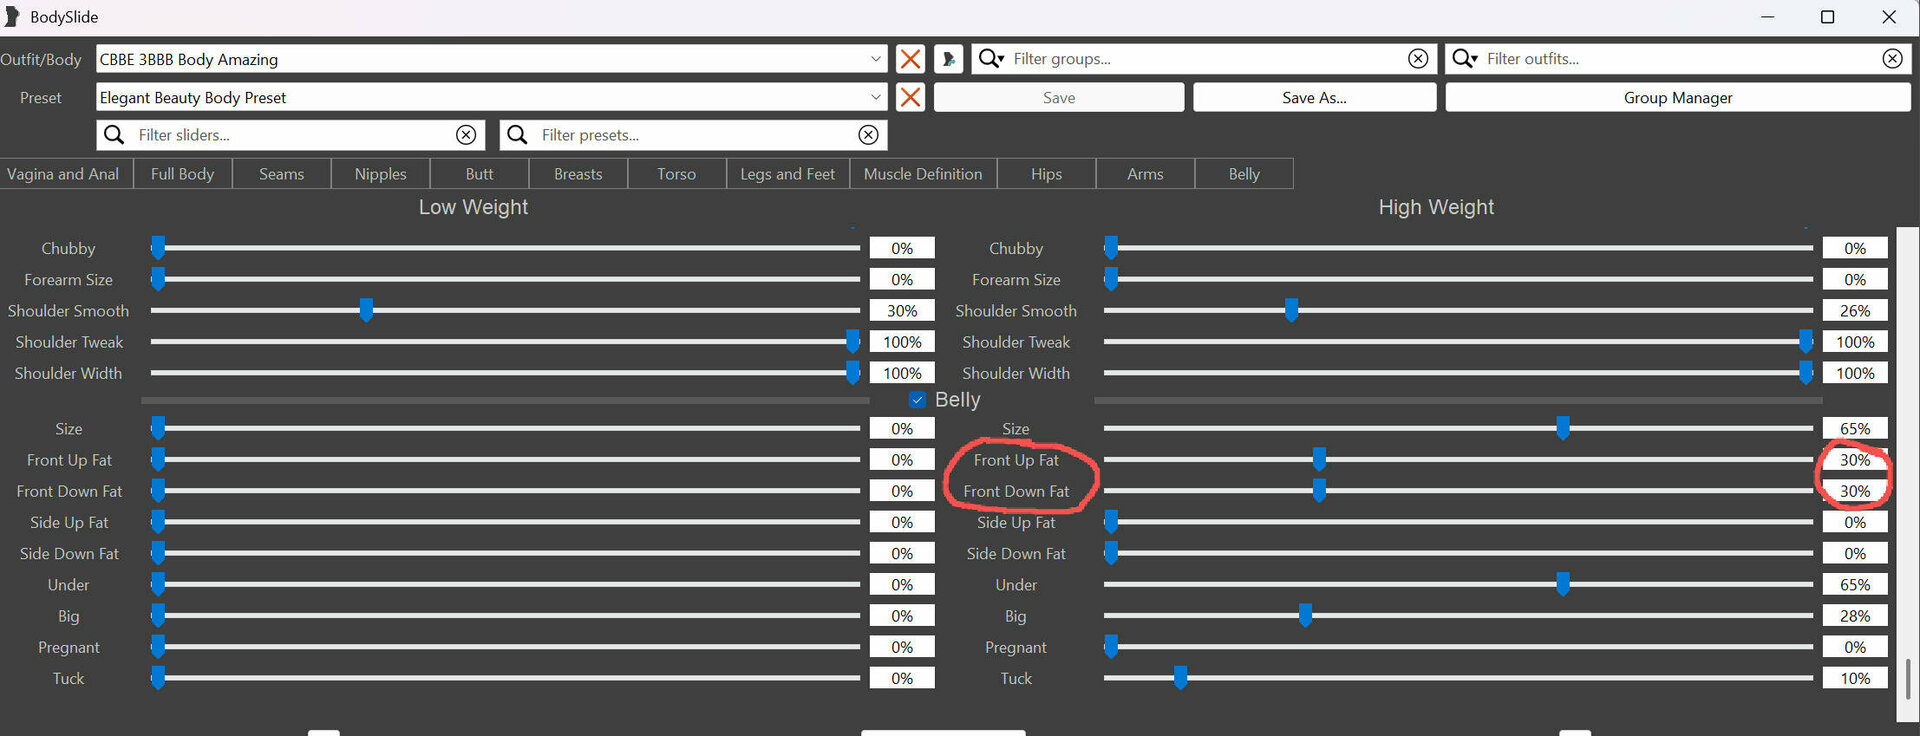
Task: Click the High Weight Big 28% value box
Action: (x=1854, y=616)
